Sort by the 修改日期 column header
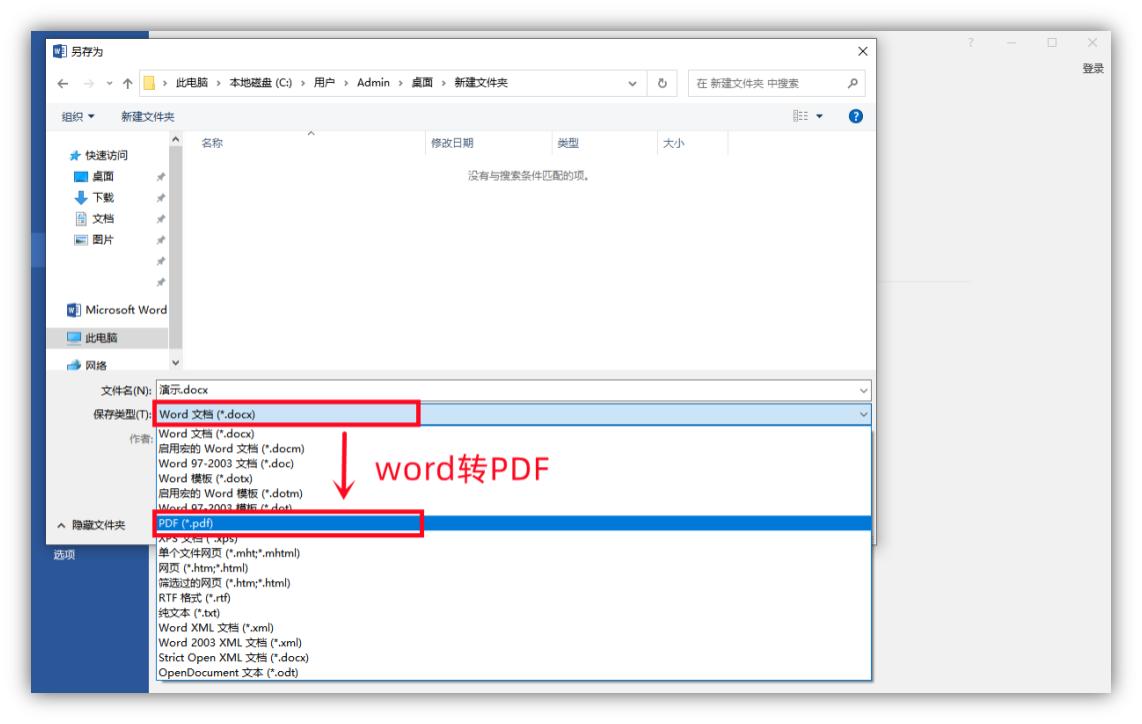This screenshot has width=1142, height=724. pos(452,144)
